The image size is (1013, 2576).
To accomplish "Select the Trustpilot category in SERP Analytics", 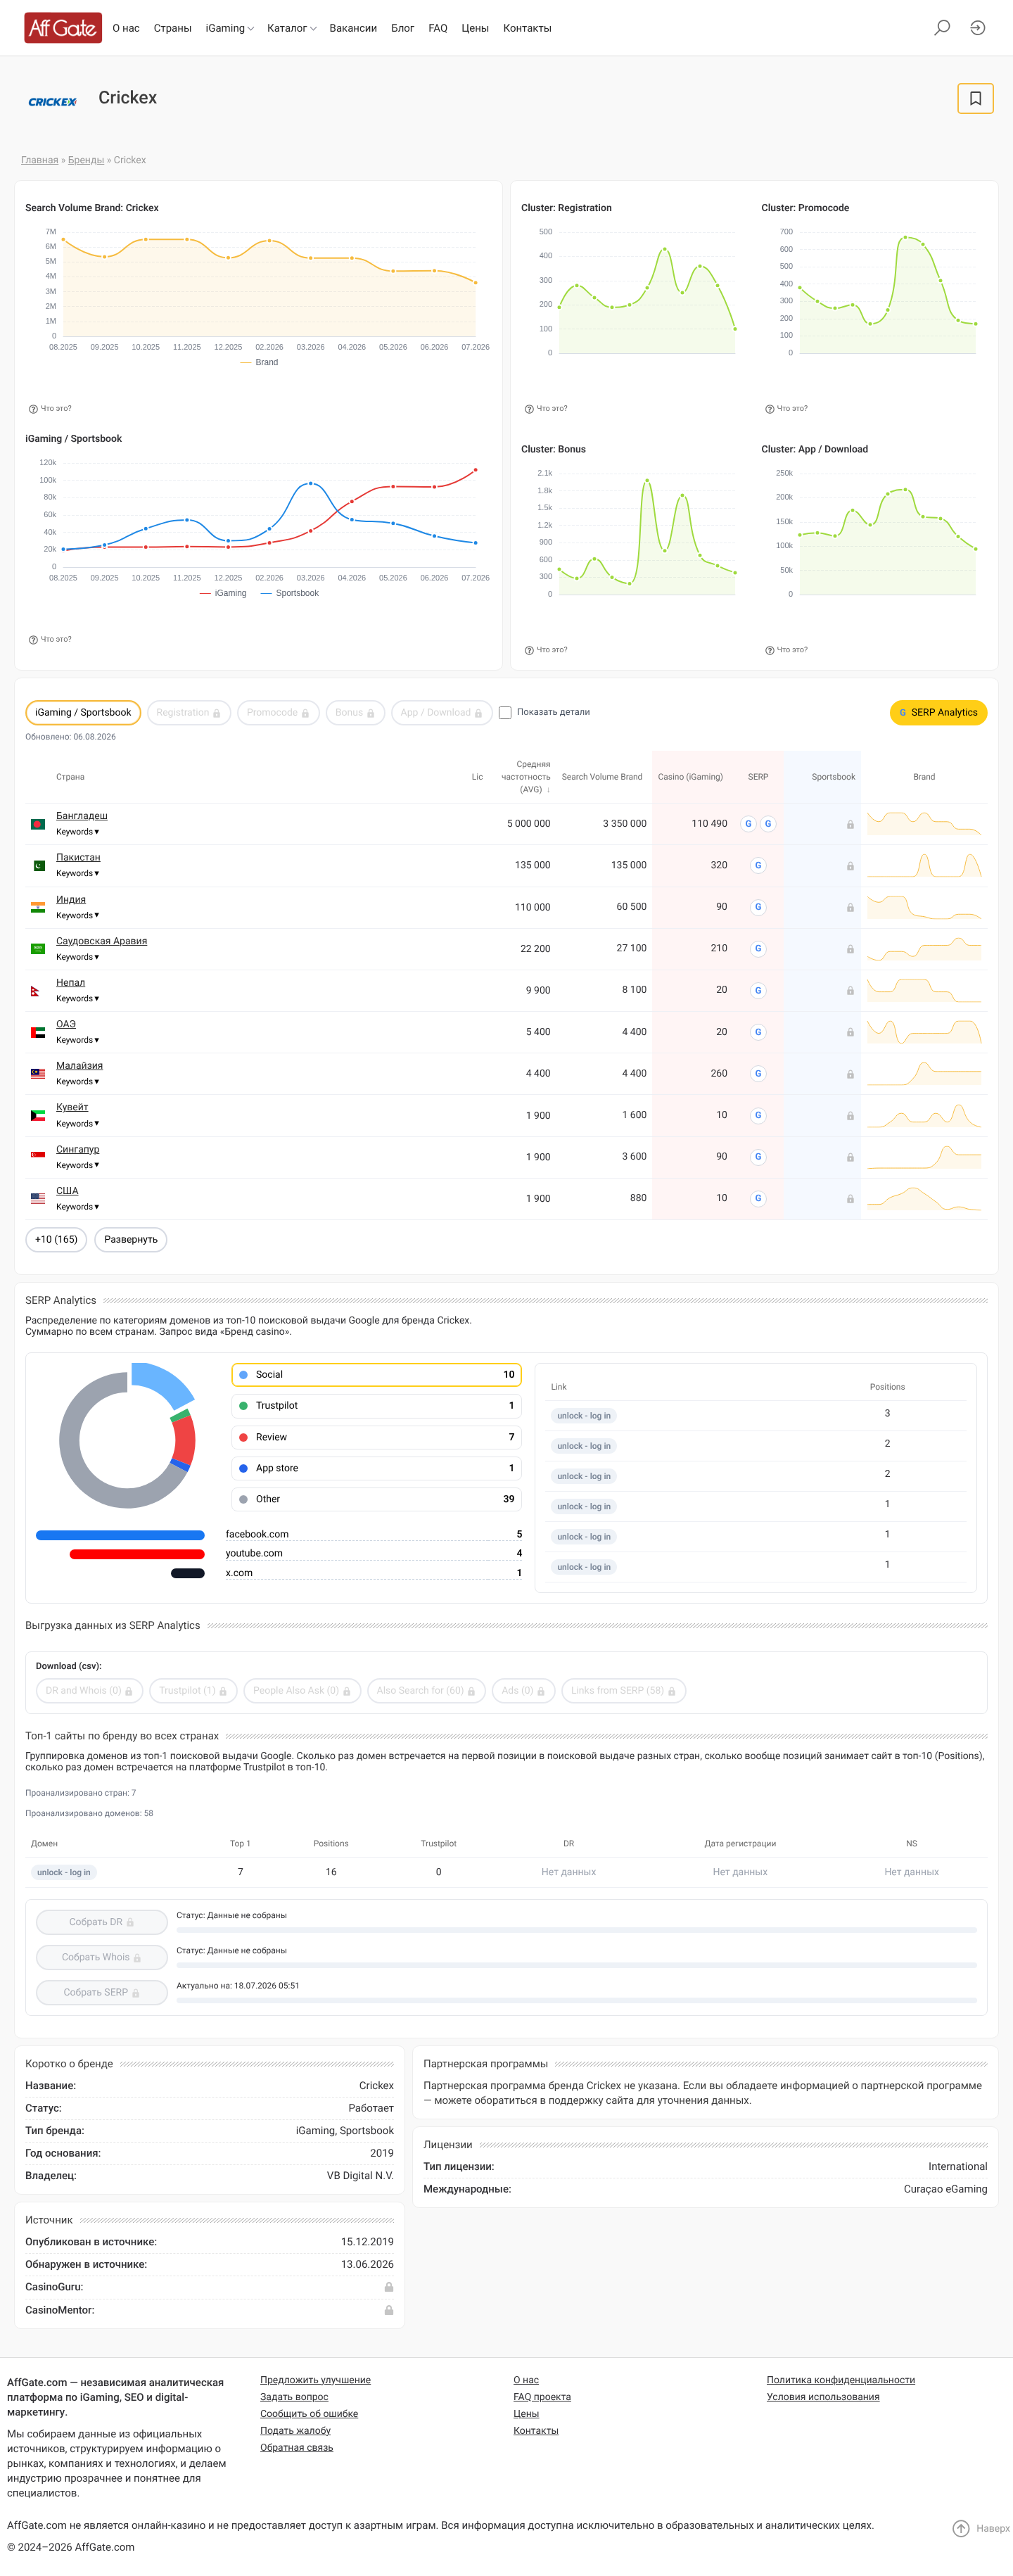I will click(x=376, y=1406).
